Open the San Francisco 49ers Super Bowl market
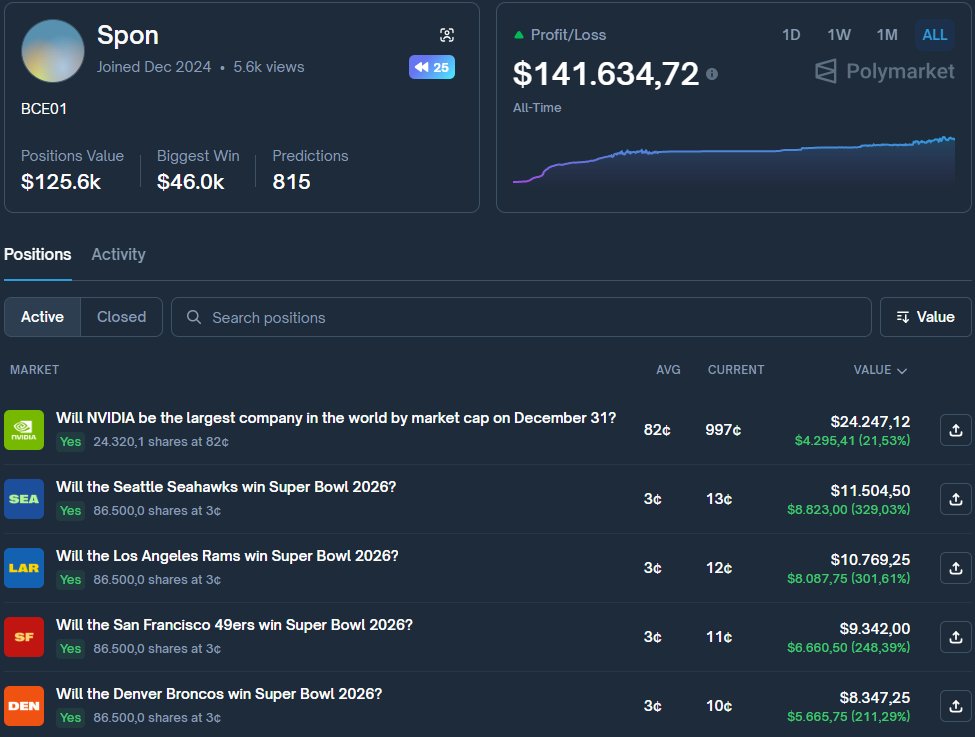The image size is (975, 737). coord(234,625)
